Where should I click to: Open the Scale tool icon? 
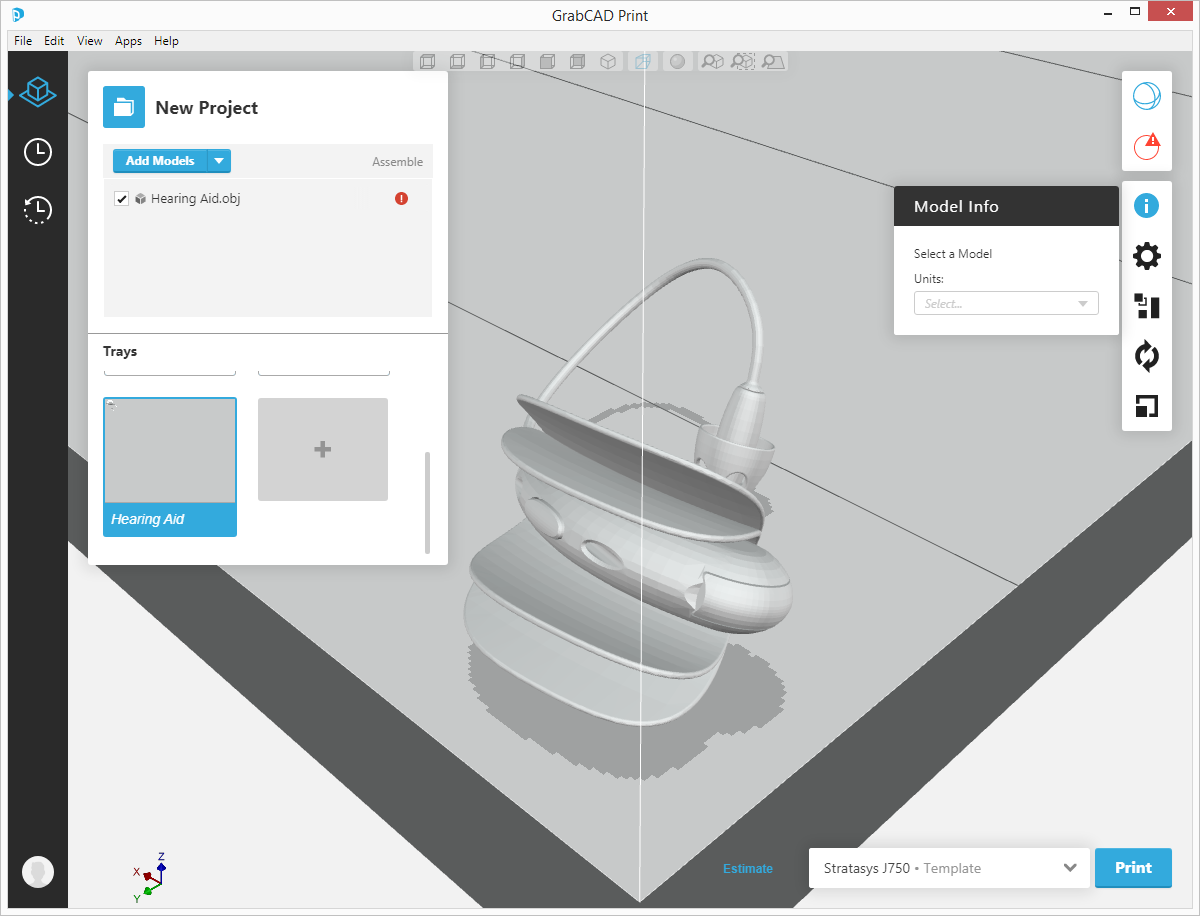[x=1146, y=406]
